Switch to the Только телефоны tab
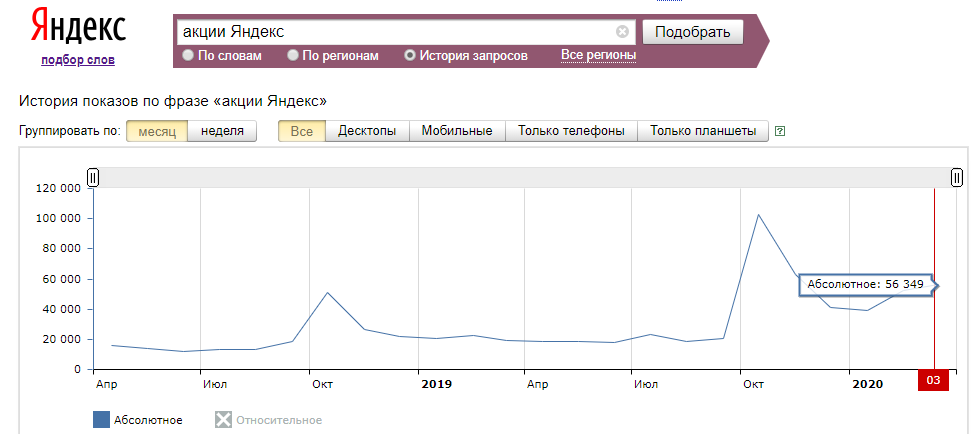Viewport: 975px width, 434px height. click(x=571, y=131)
